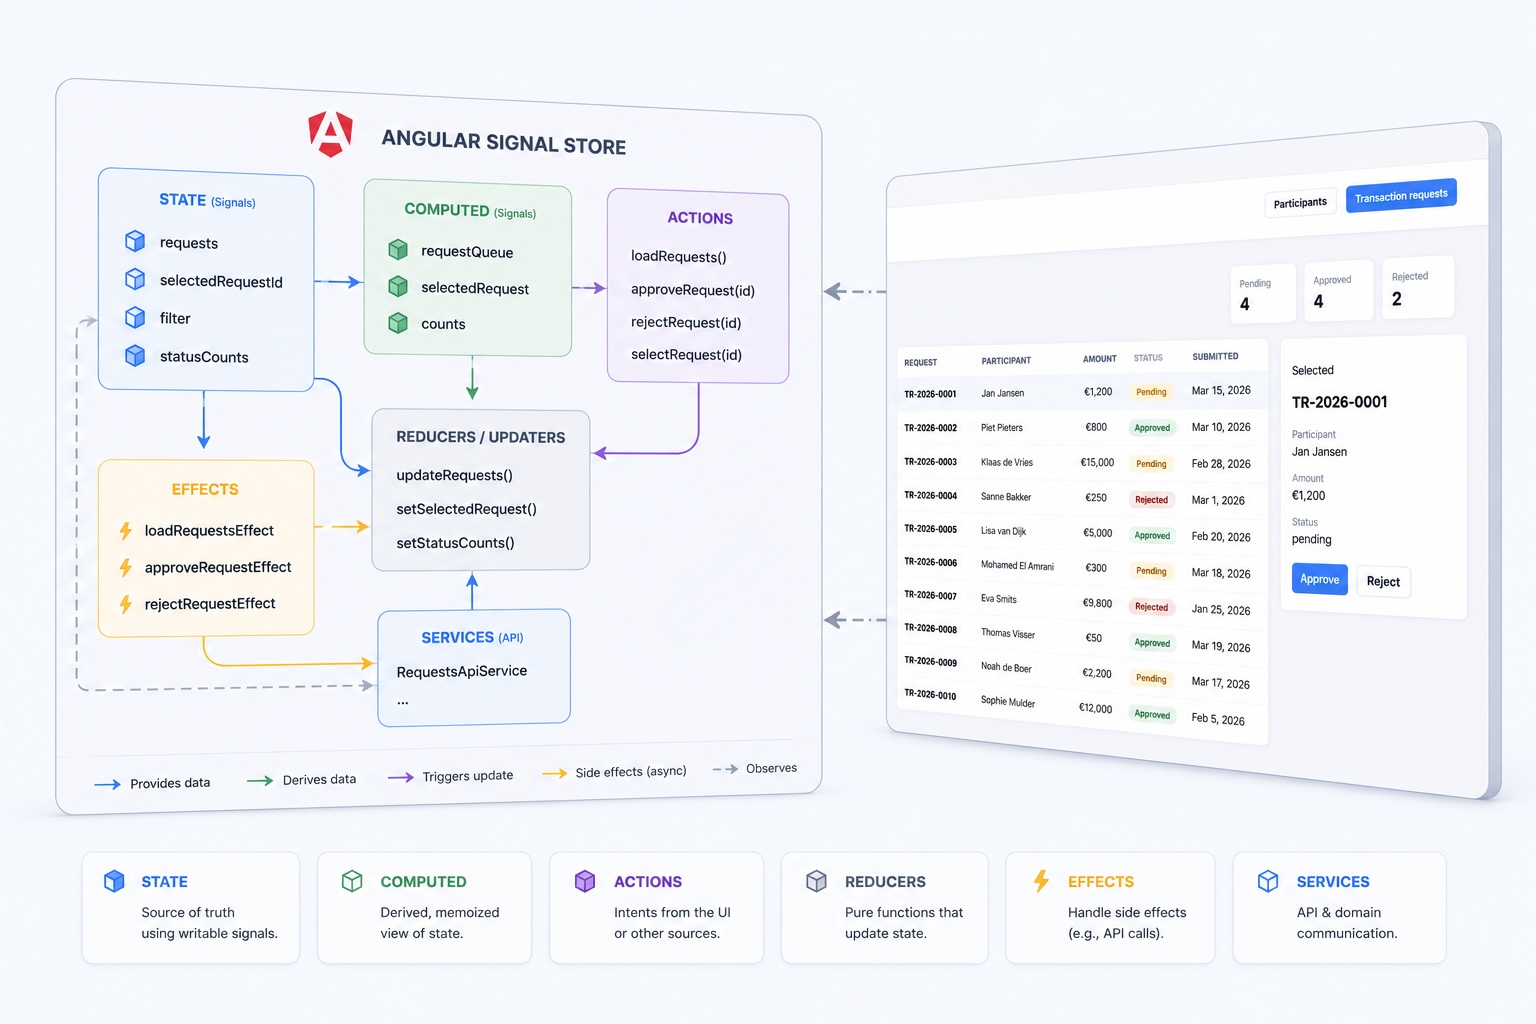Click the Pending badge for Jan Jansen

(x=1151, y=392)
